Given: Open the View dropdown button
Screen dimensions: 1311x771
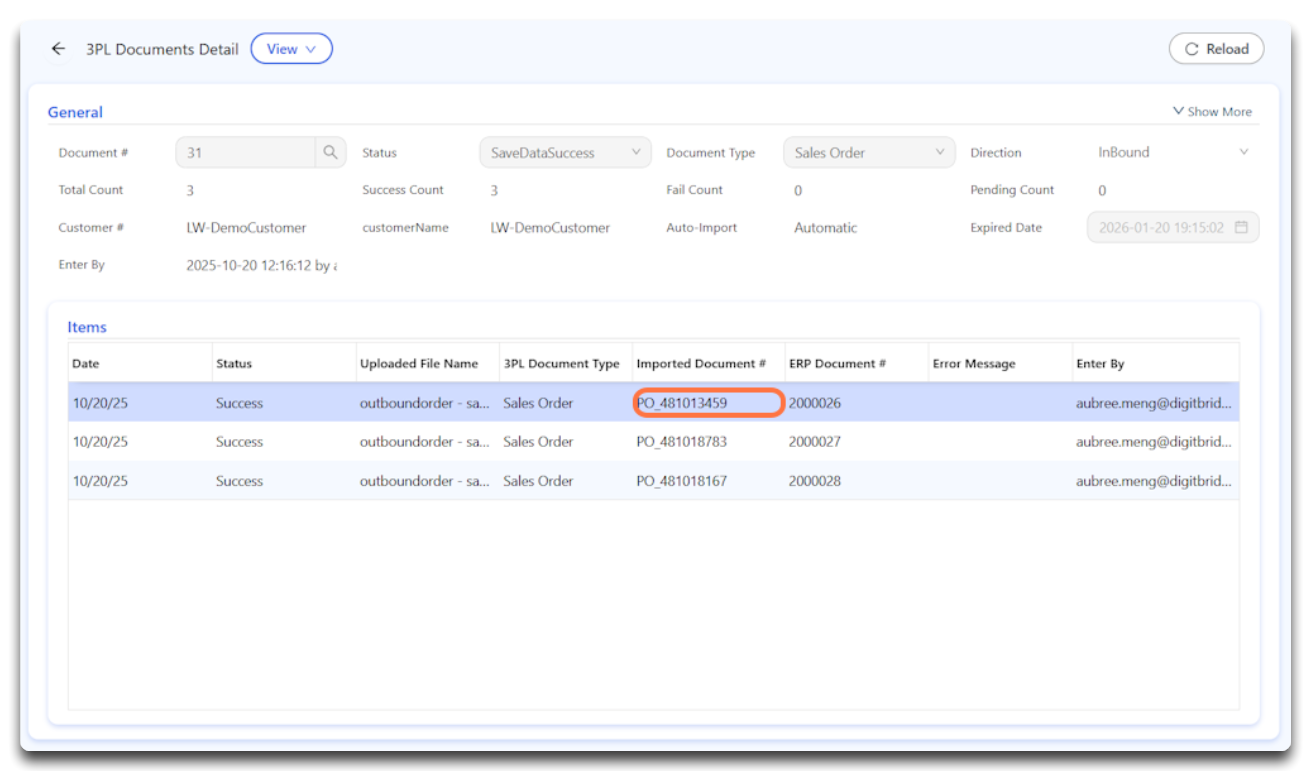Looking at the screenshot, I should point(291,49).
